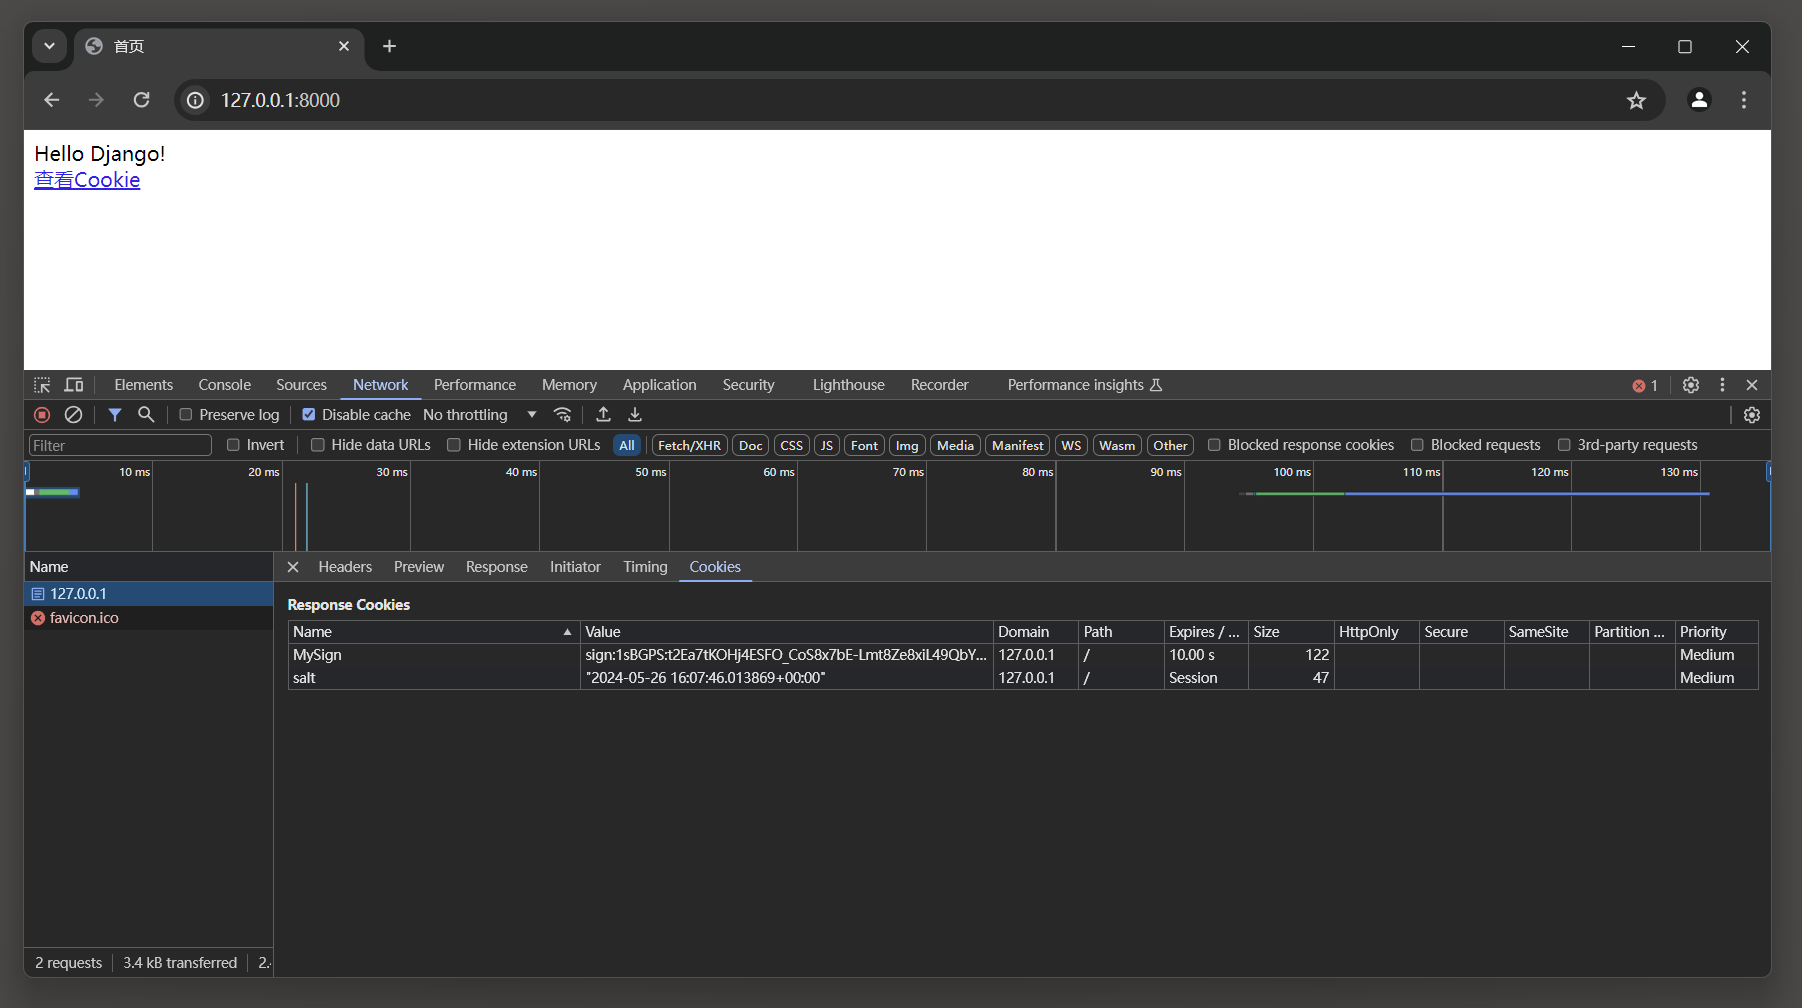Screen dimensions: 1802x1008
Task: Open a new browser tab
Action: pos(389,46)
